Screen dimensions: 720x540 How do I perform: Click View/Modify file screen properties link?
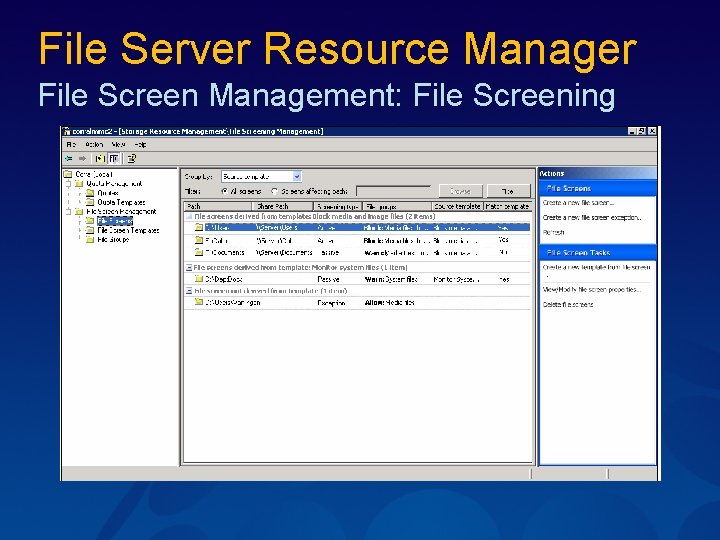point(592,290)
